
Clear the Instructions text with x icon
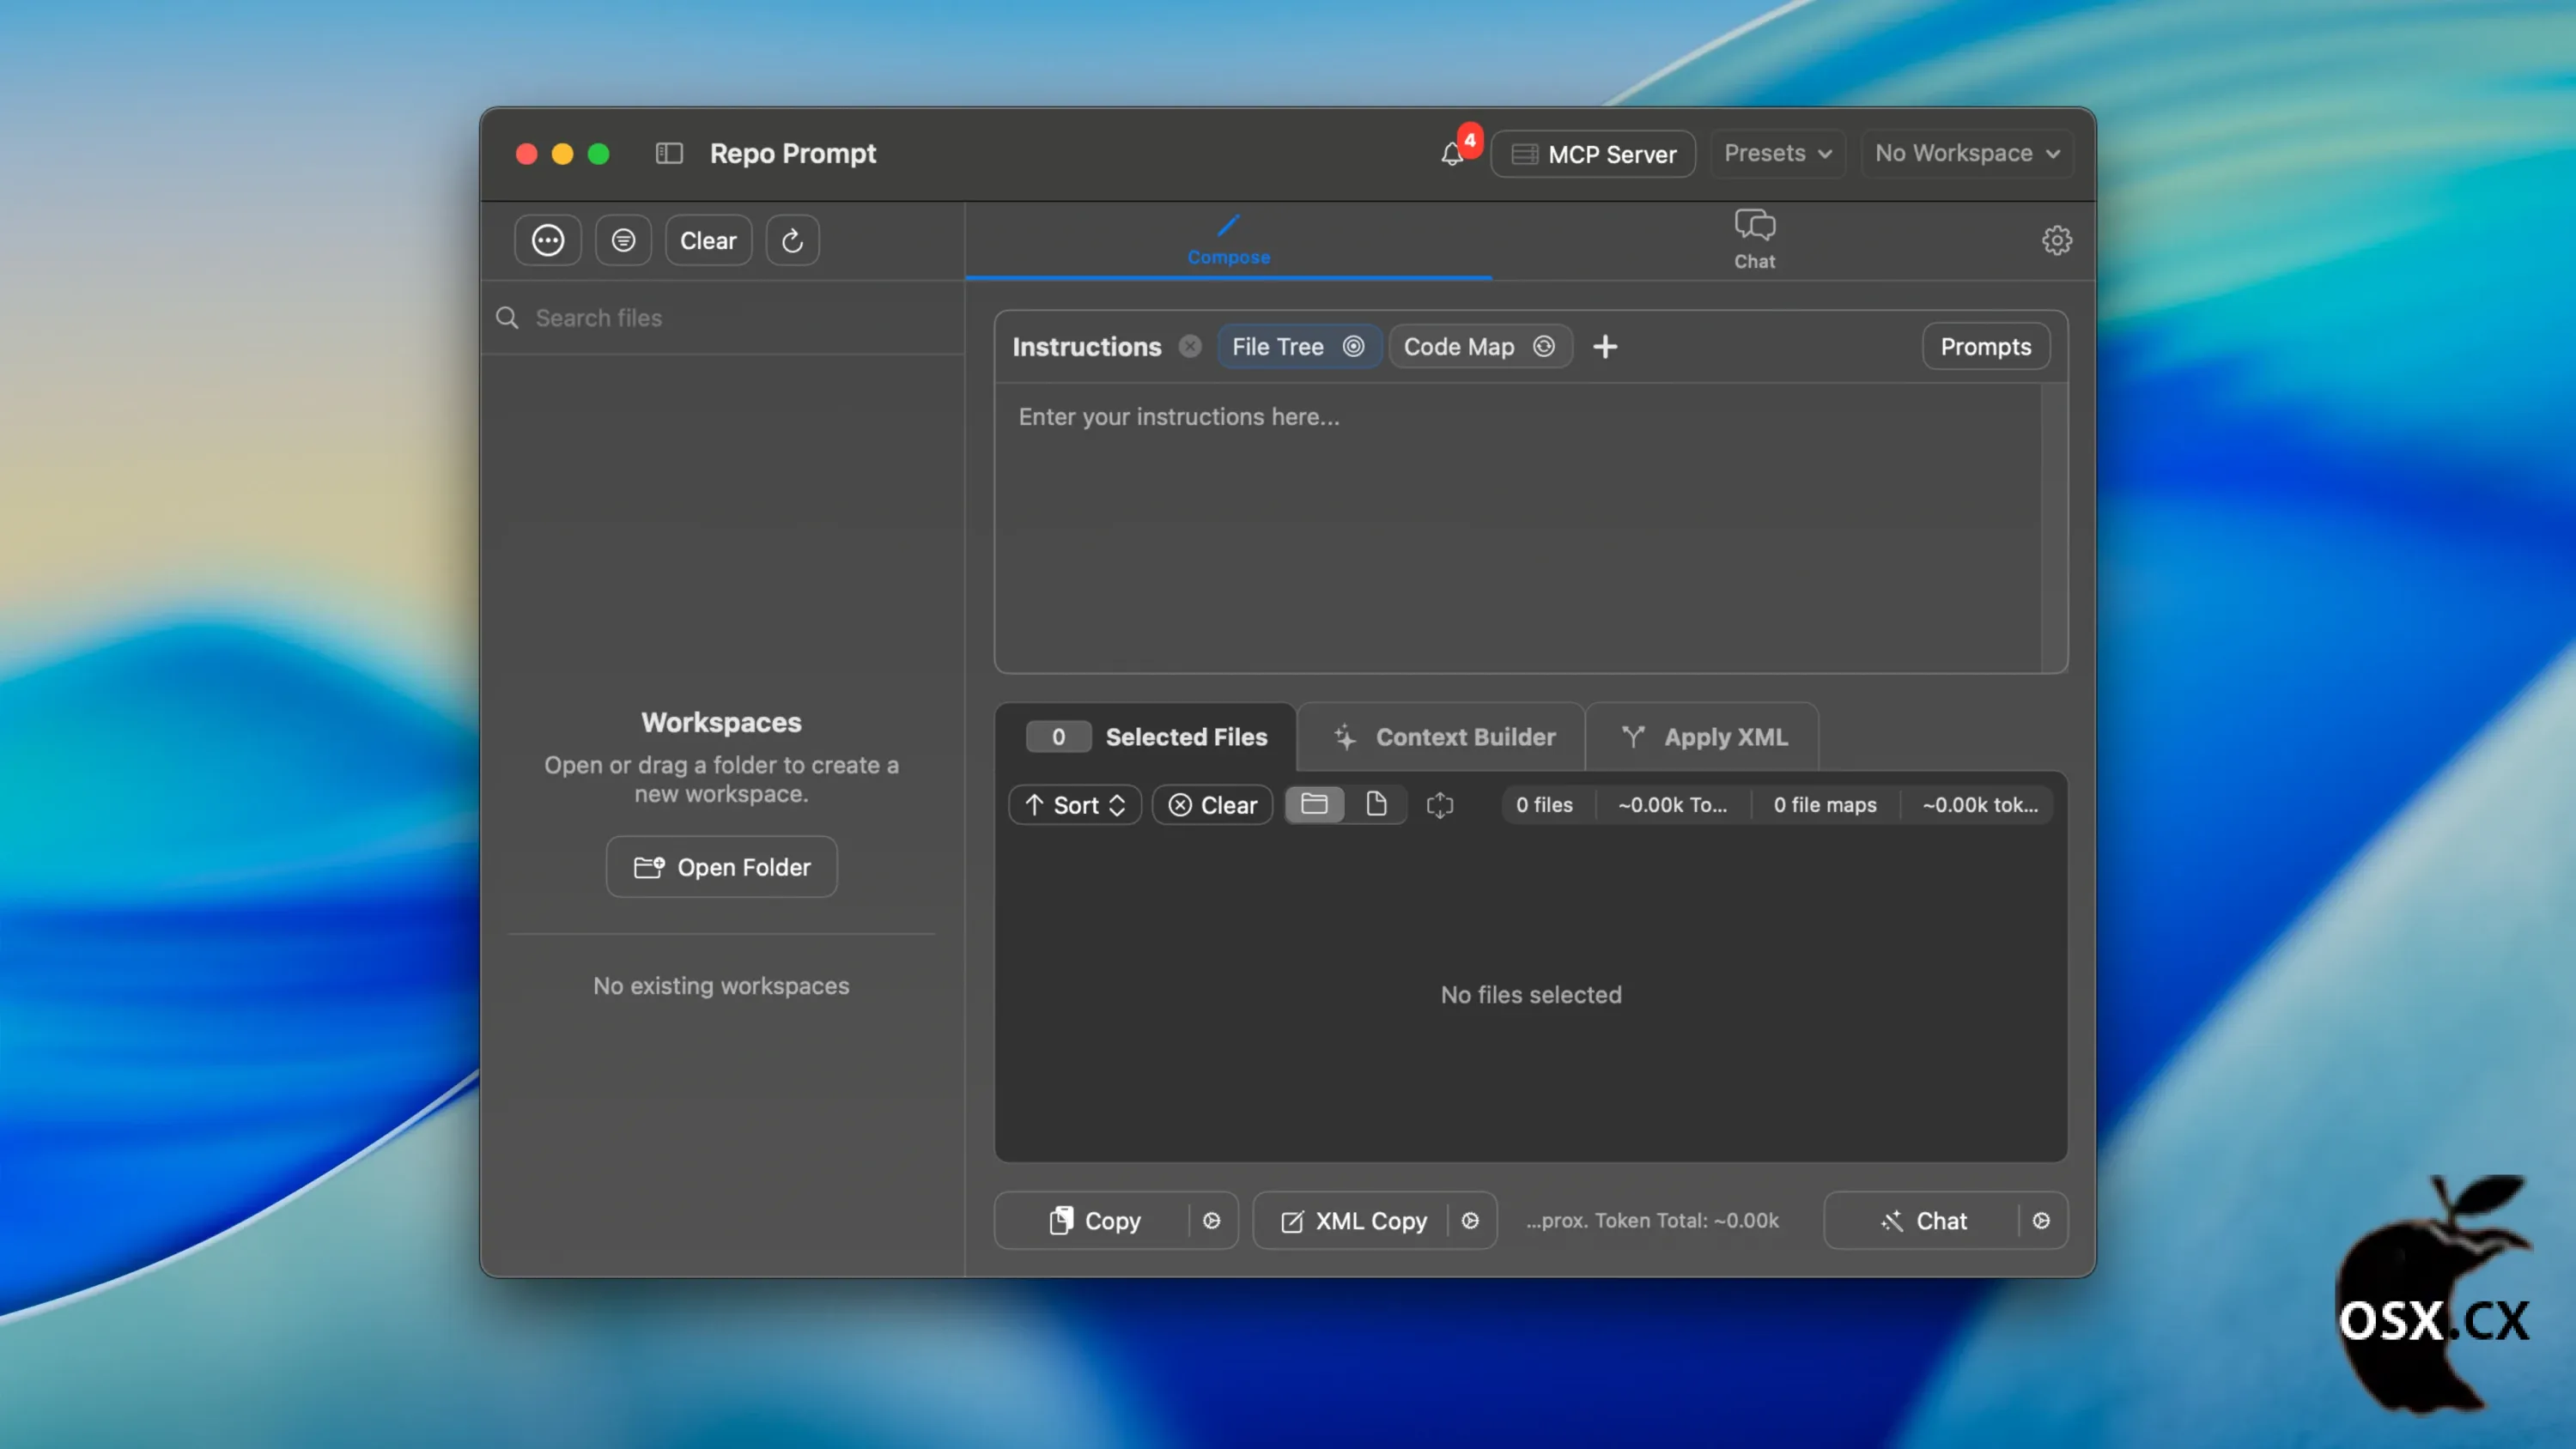(x=1189, y=346)
